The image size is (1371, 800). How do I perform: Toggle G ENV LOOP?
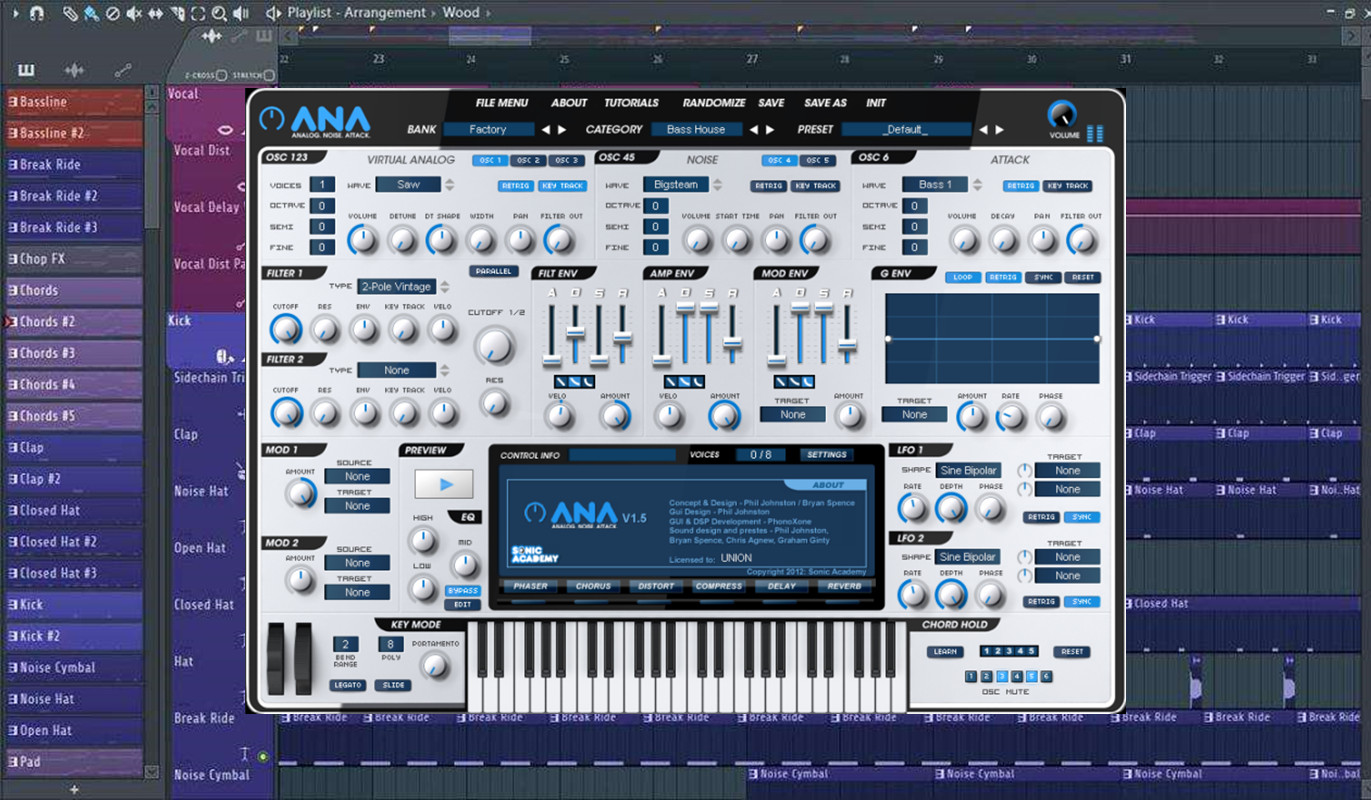coord(963,277)
